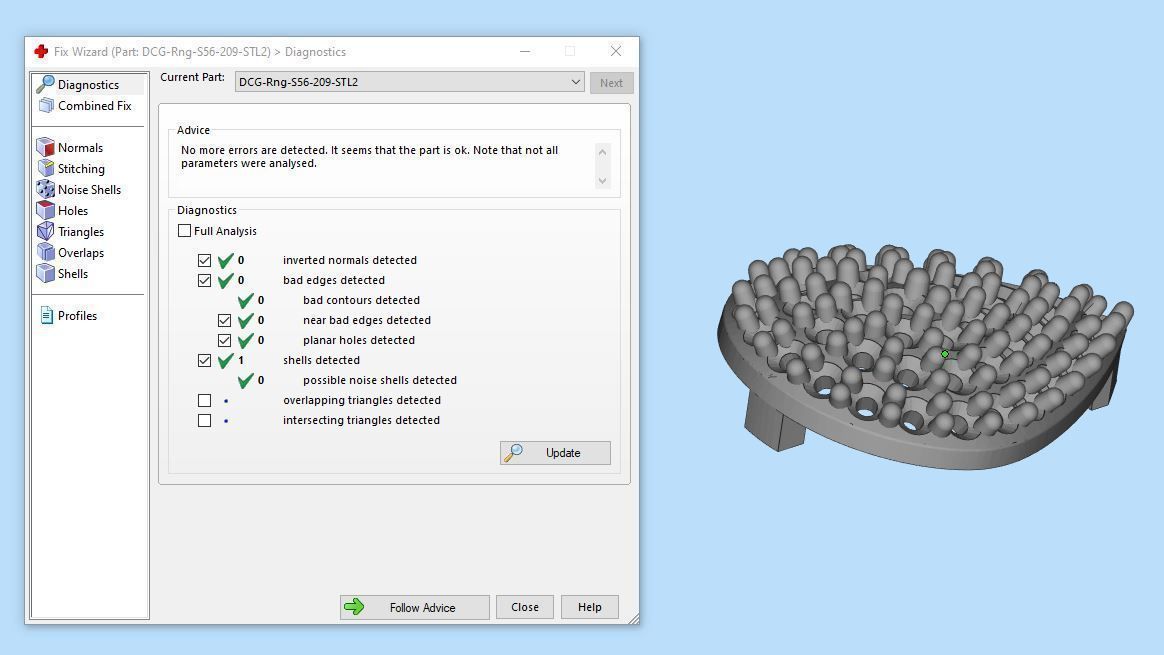Click the Help button
This screenshot has height=655, width=1164.
[589, 607]
